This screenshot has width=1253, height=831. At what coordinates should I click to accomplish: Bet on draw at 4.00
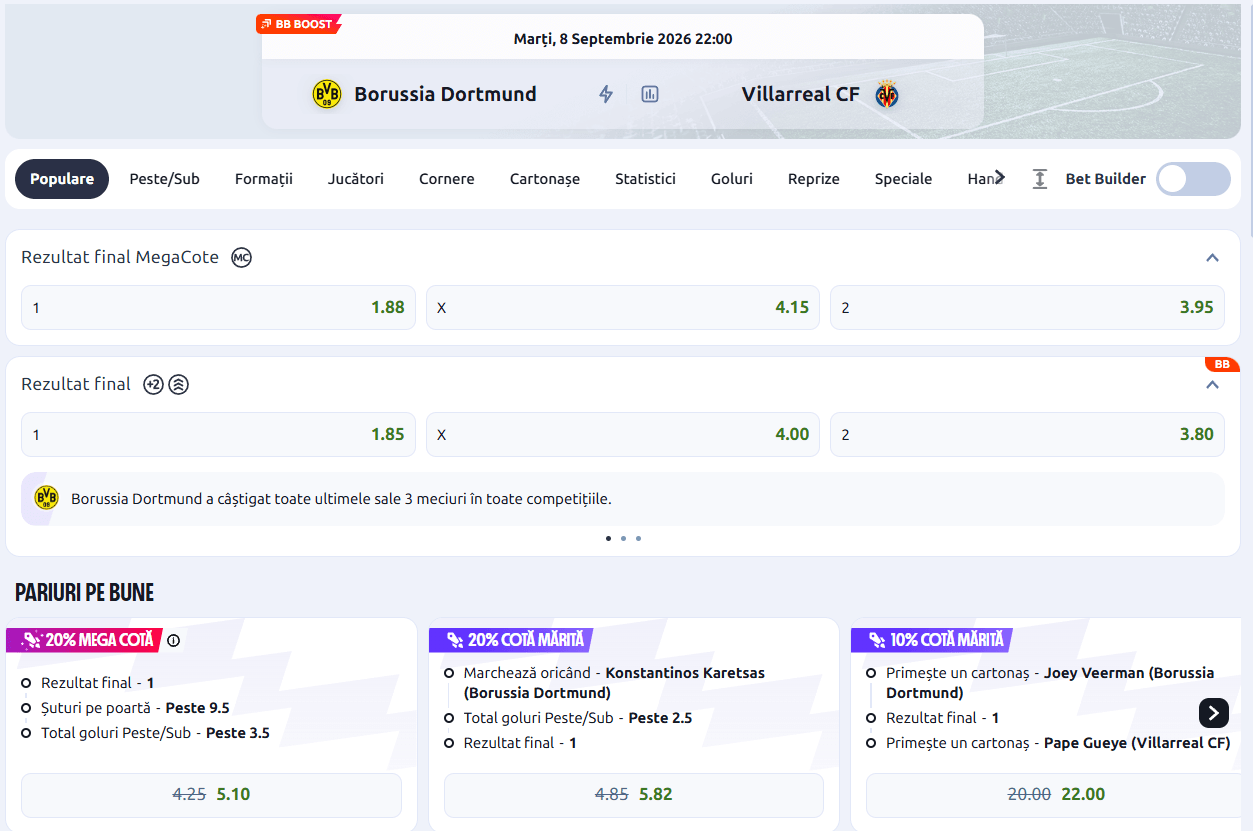click(623, 435)
